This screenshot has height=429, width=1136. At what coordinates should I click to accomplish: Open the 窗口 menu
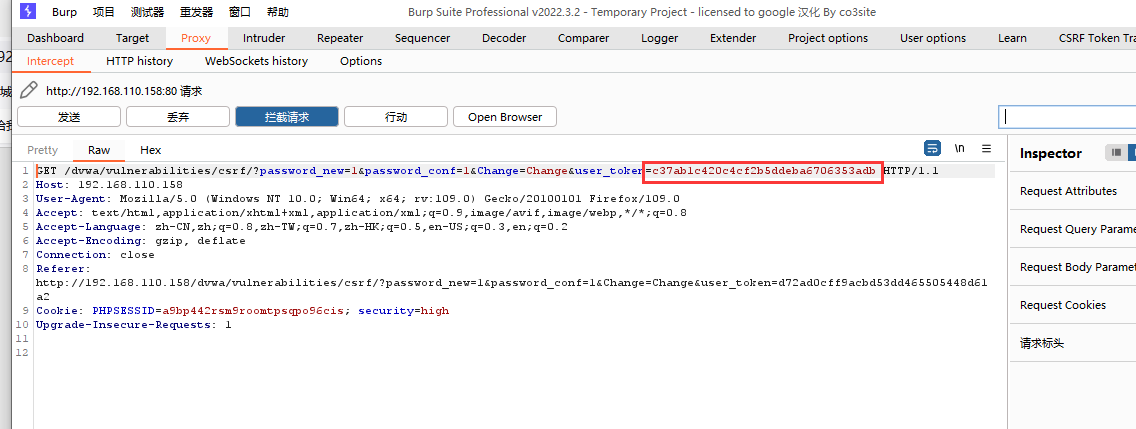(240, 12)
